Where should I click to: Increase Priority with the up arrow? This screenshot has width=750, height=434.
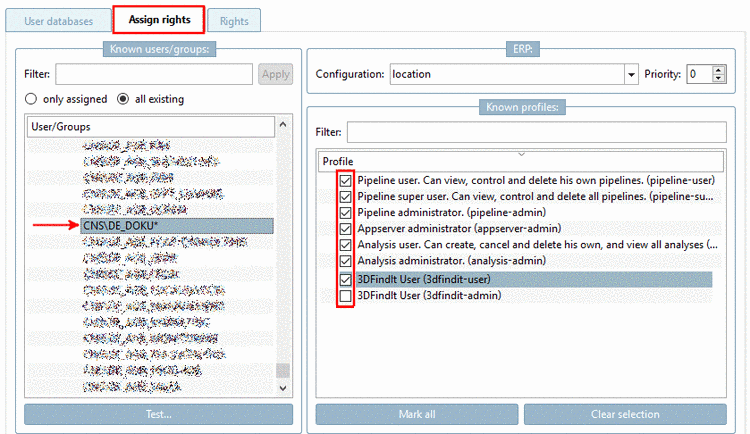tap(718, 70)
